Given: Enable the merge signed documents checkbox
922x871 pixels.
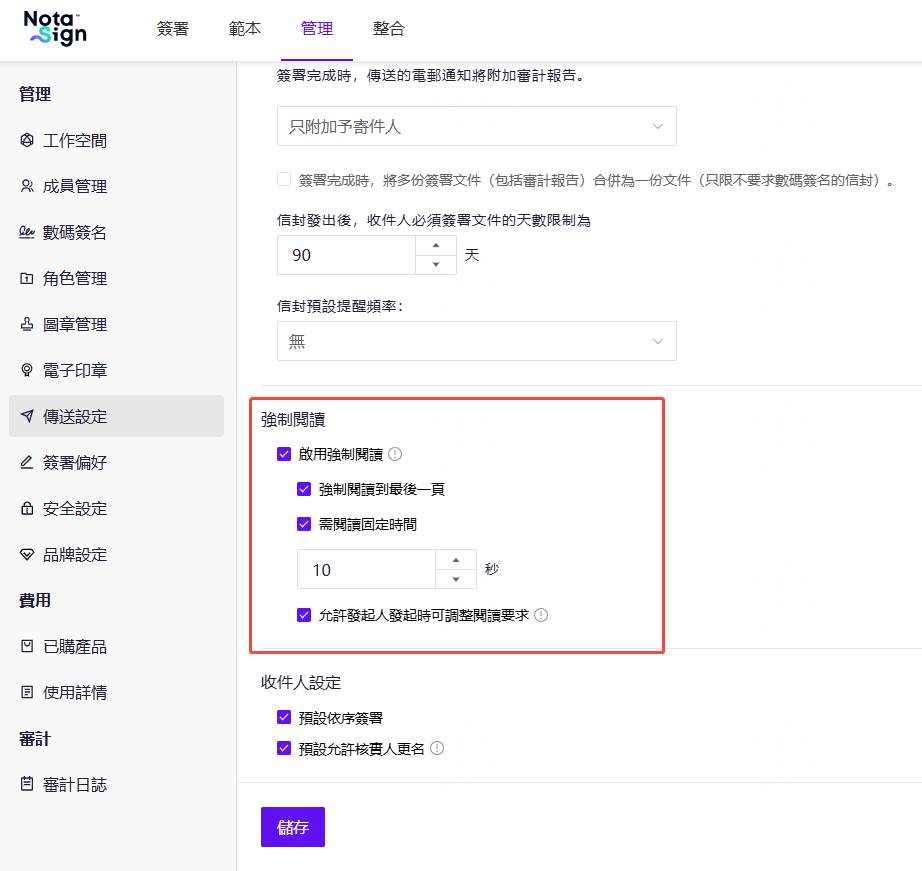Looking at the screenshot, I should pyautogui.click(x=284, y=179).
